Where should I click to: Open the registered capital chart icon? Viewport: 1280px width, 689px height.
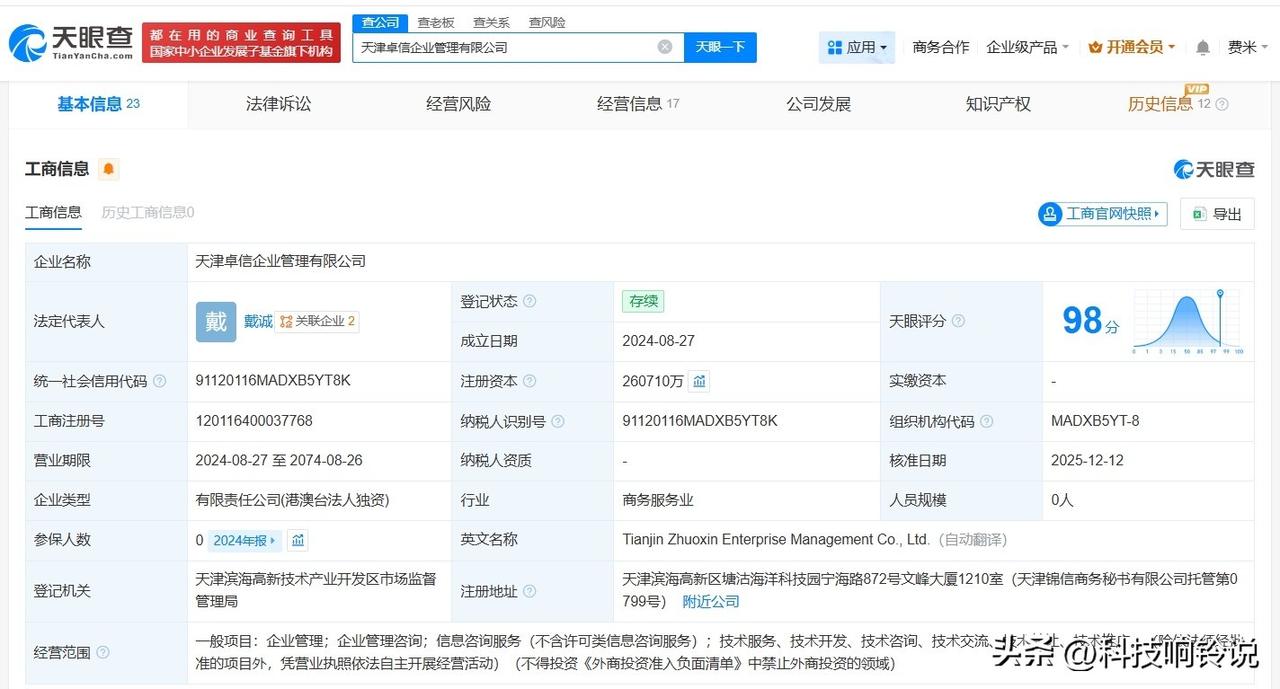tap(700, 381)
